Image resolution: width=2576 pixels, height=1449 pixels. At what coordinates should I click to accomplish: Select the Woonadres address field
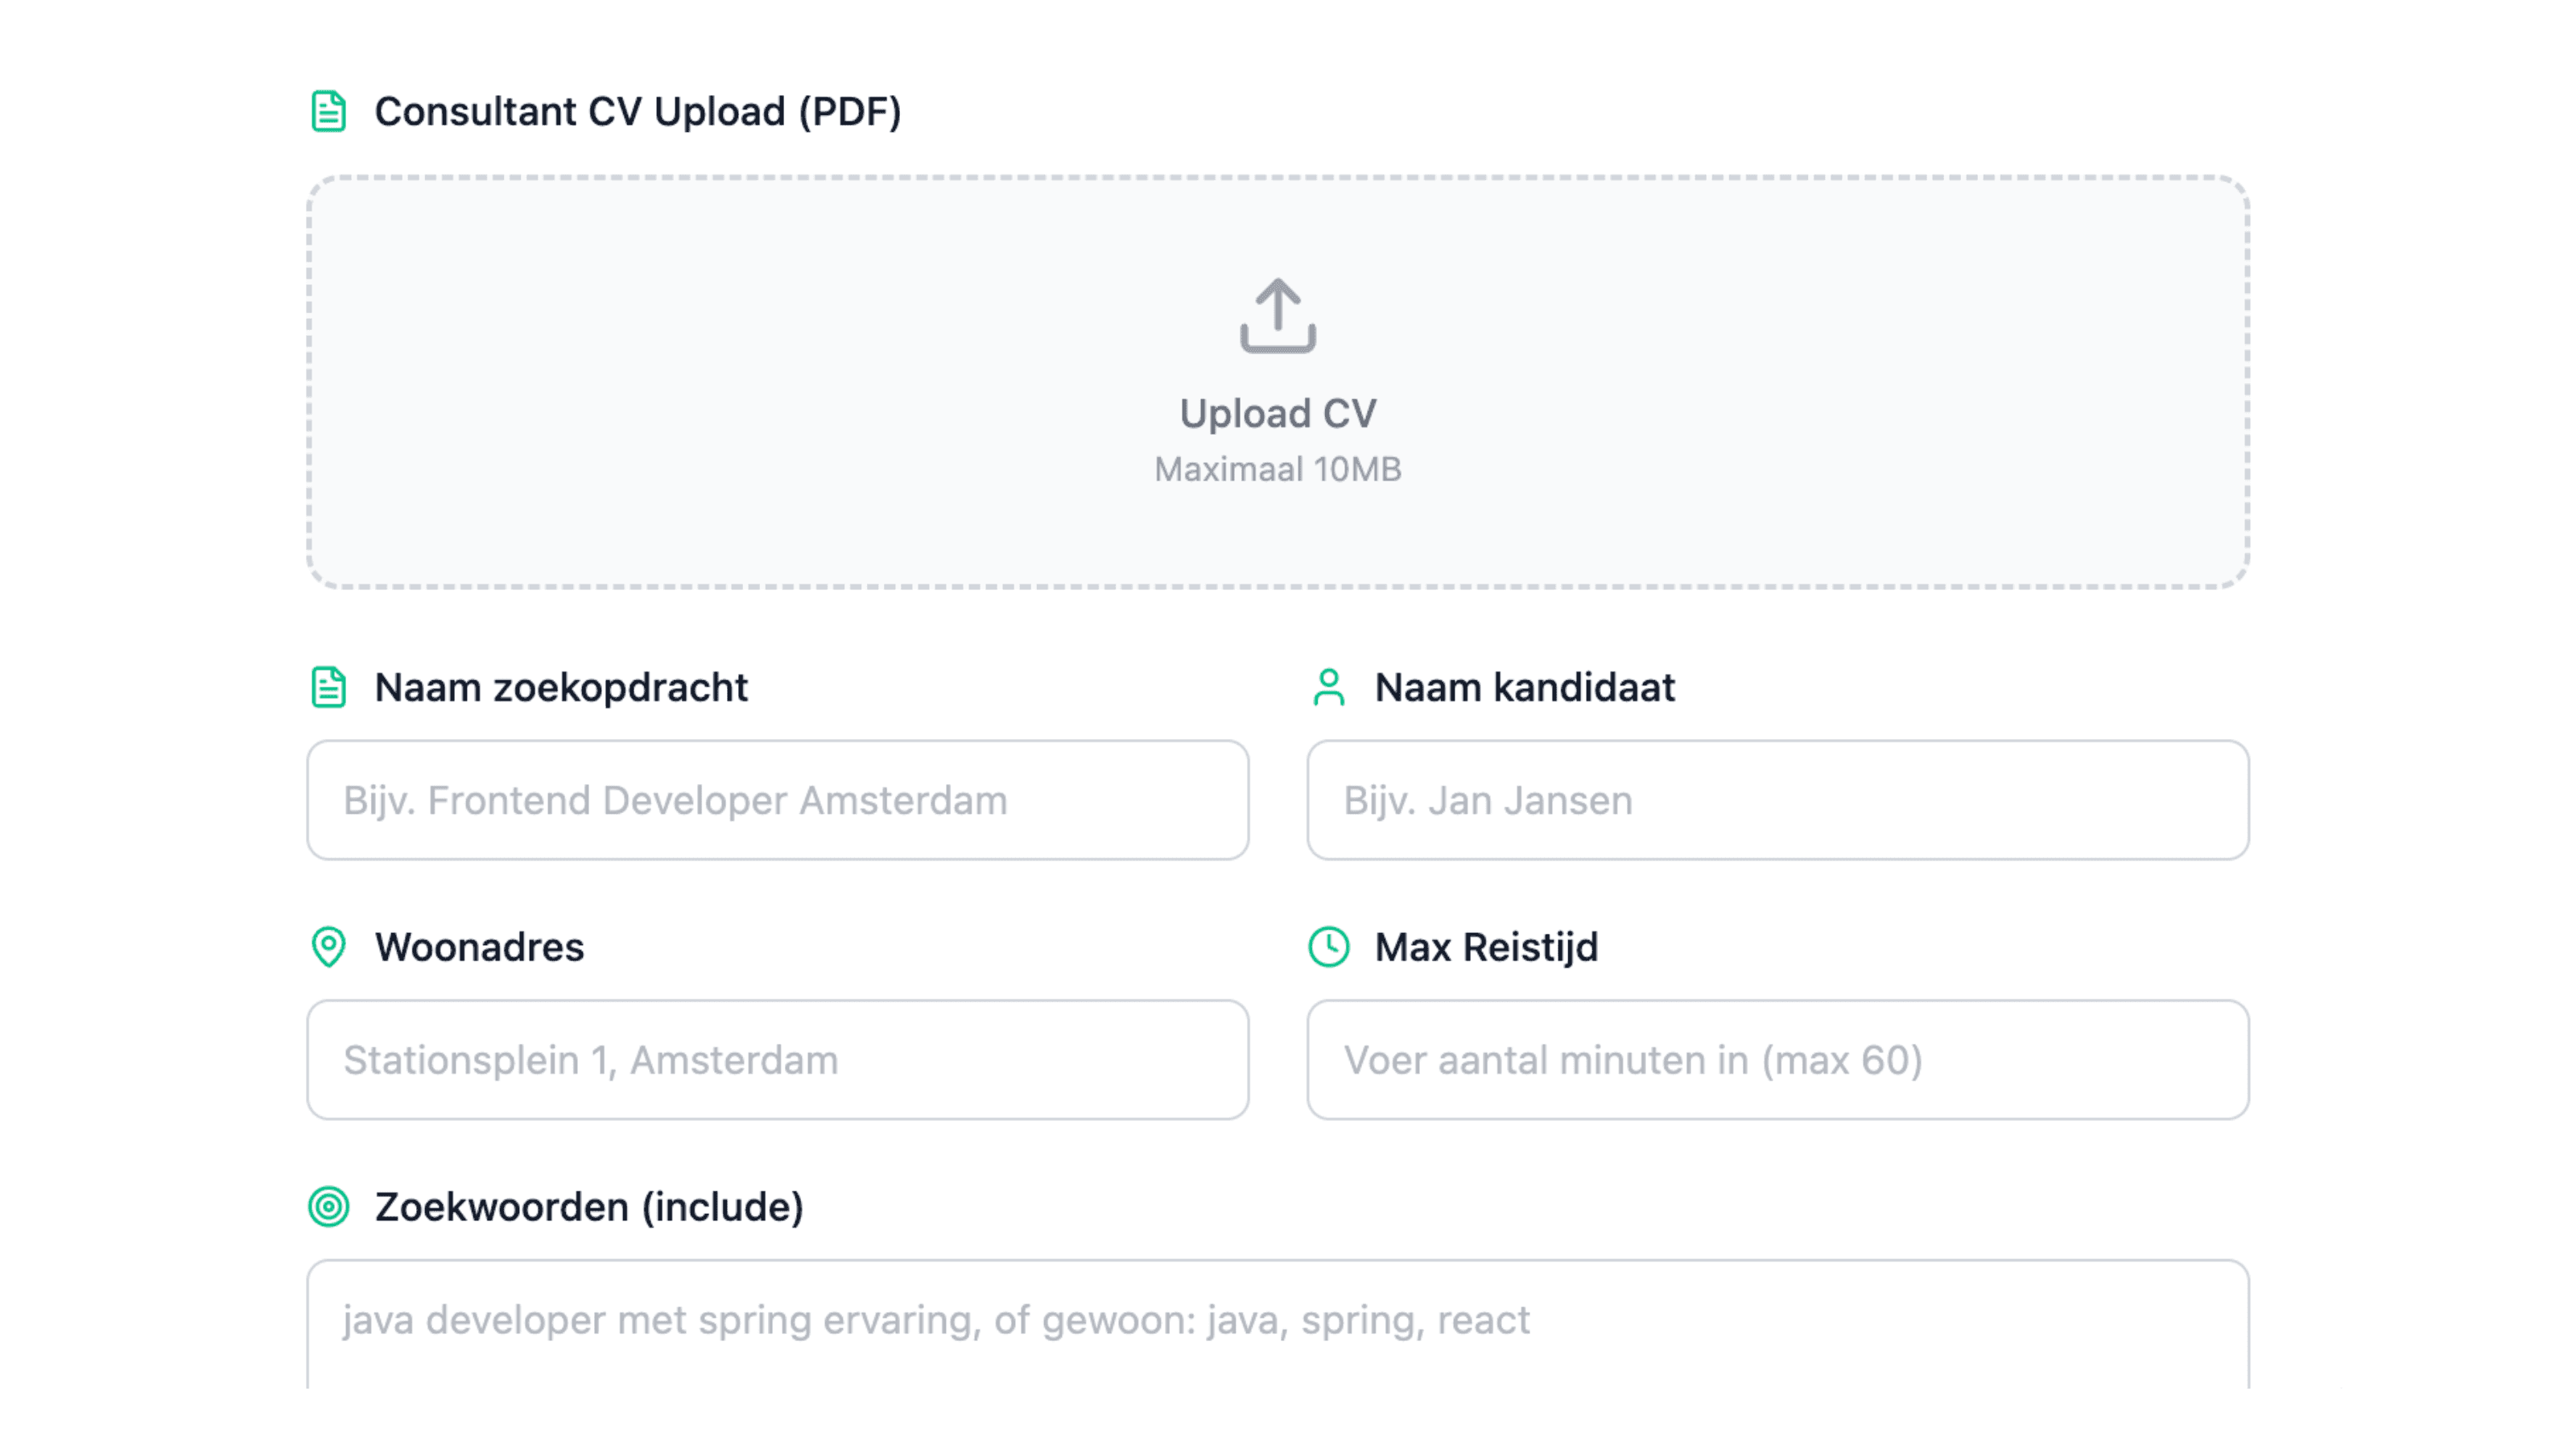pos(777,1060)
